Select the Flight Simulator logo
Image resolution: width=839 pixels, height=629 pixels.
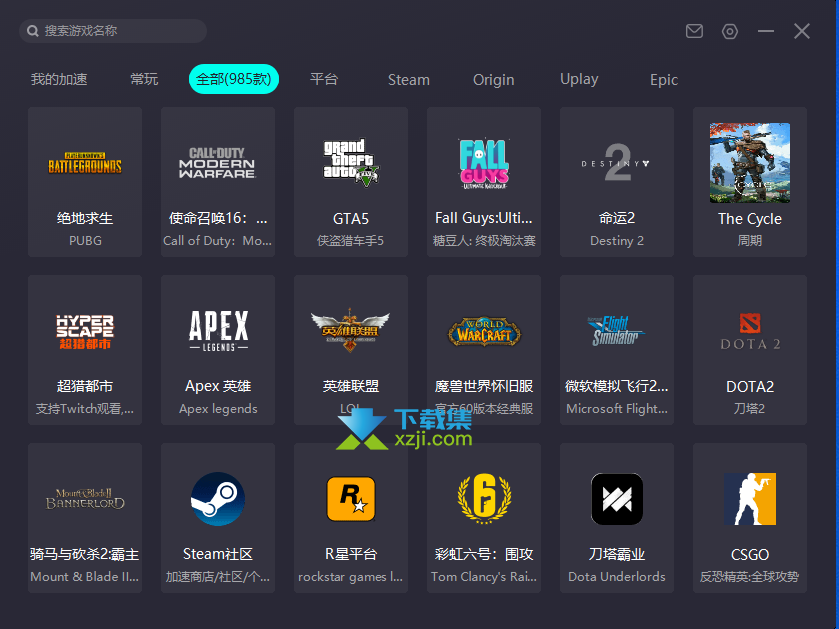(615, 331)
